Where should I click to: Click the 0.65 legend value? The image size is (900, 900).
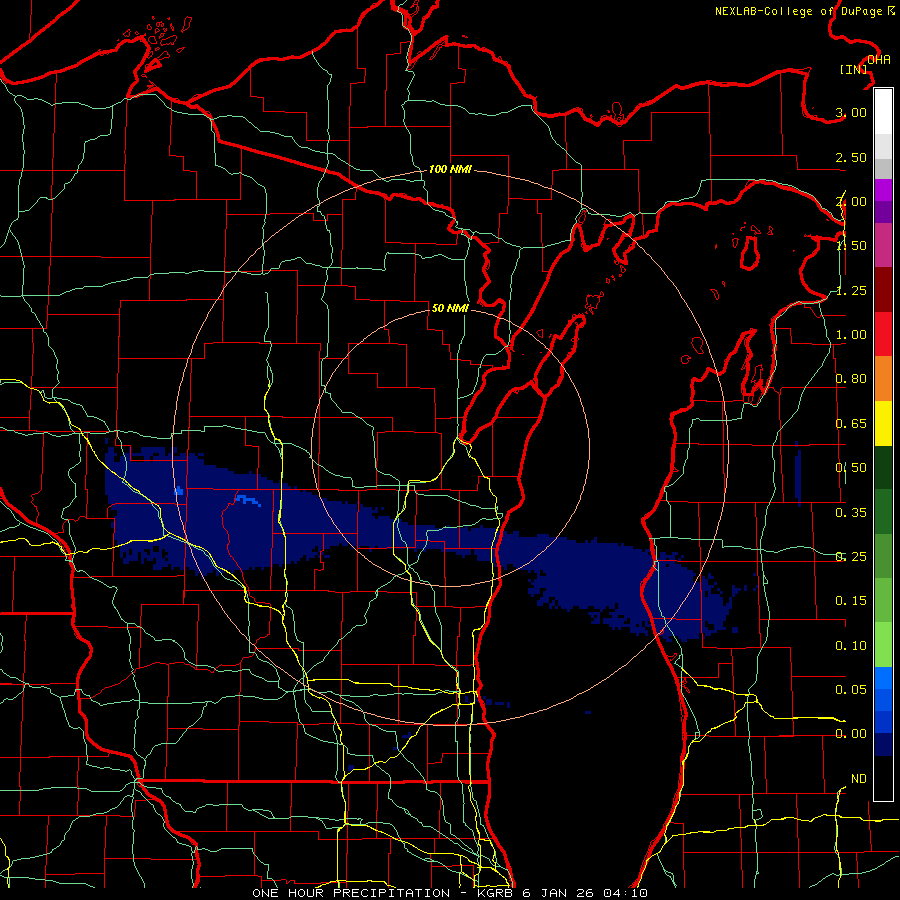click(851, 424)
